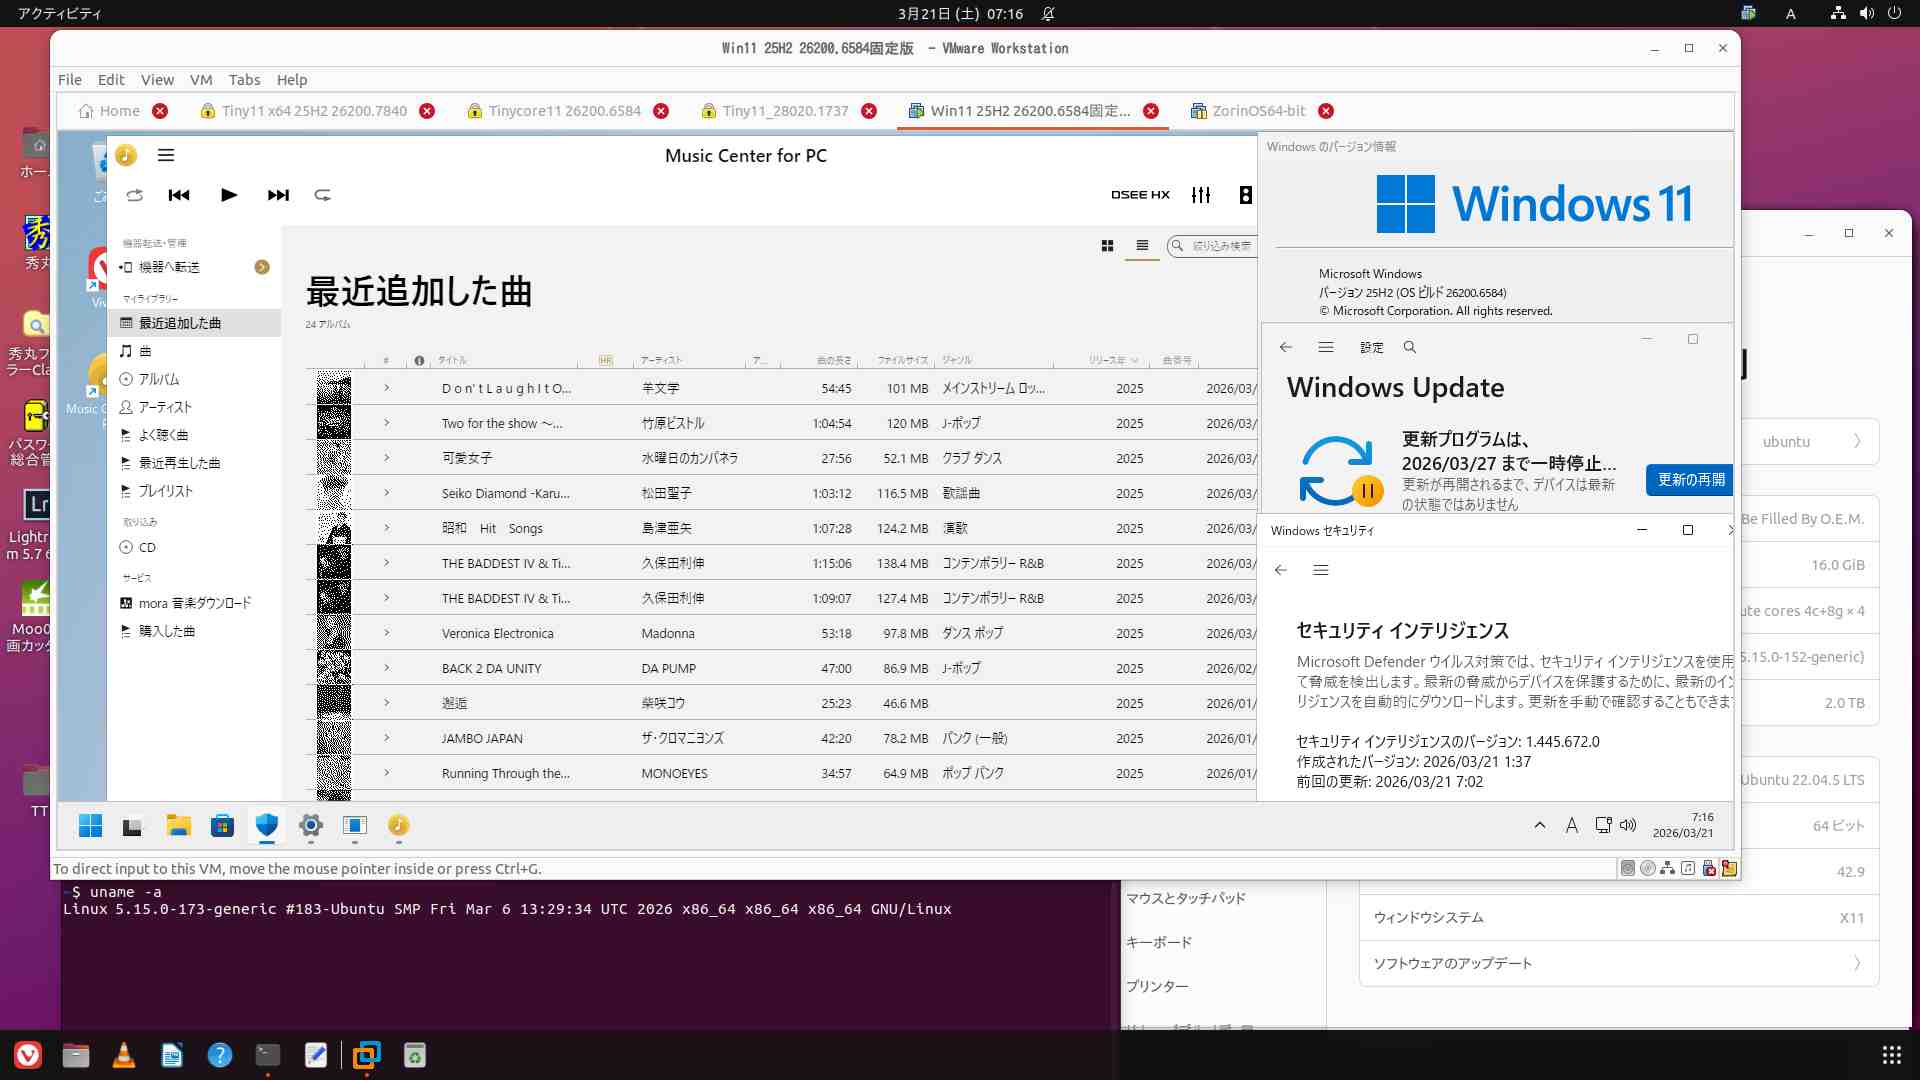Screen dimensions: 1920x1080
Task: Switch to list view layout
Action: point(1142,246)
